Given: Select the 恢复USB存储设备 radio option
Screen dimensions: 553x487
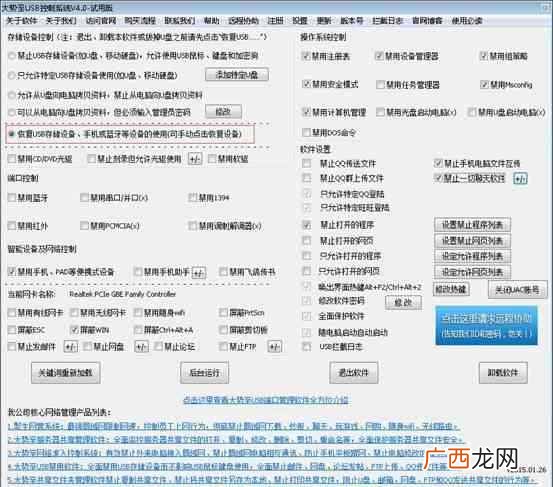Looking at the screenshot, I should (12, 134).
